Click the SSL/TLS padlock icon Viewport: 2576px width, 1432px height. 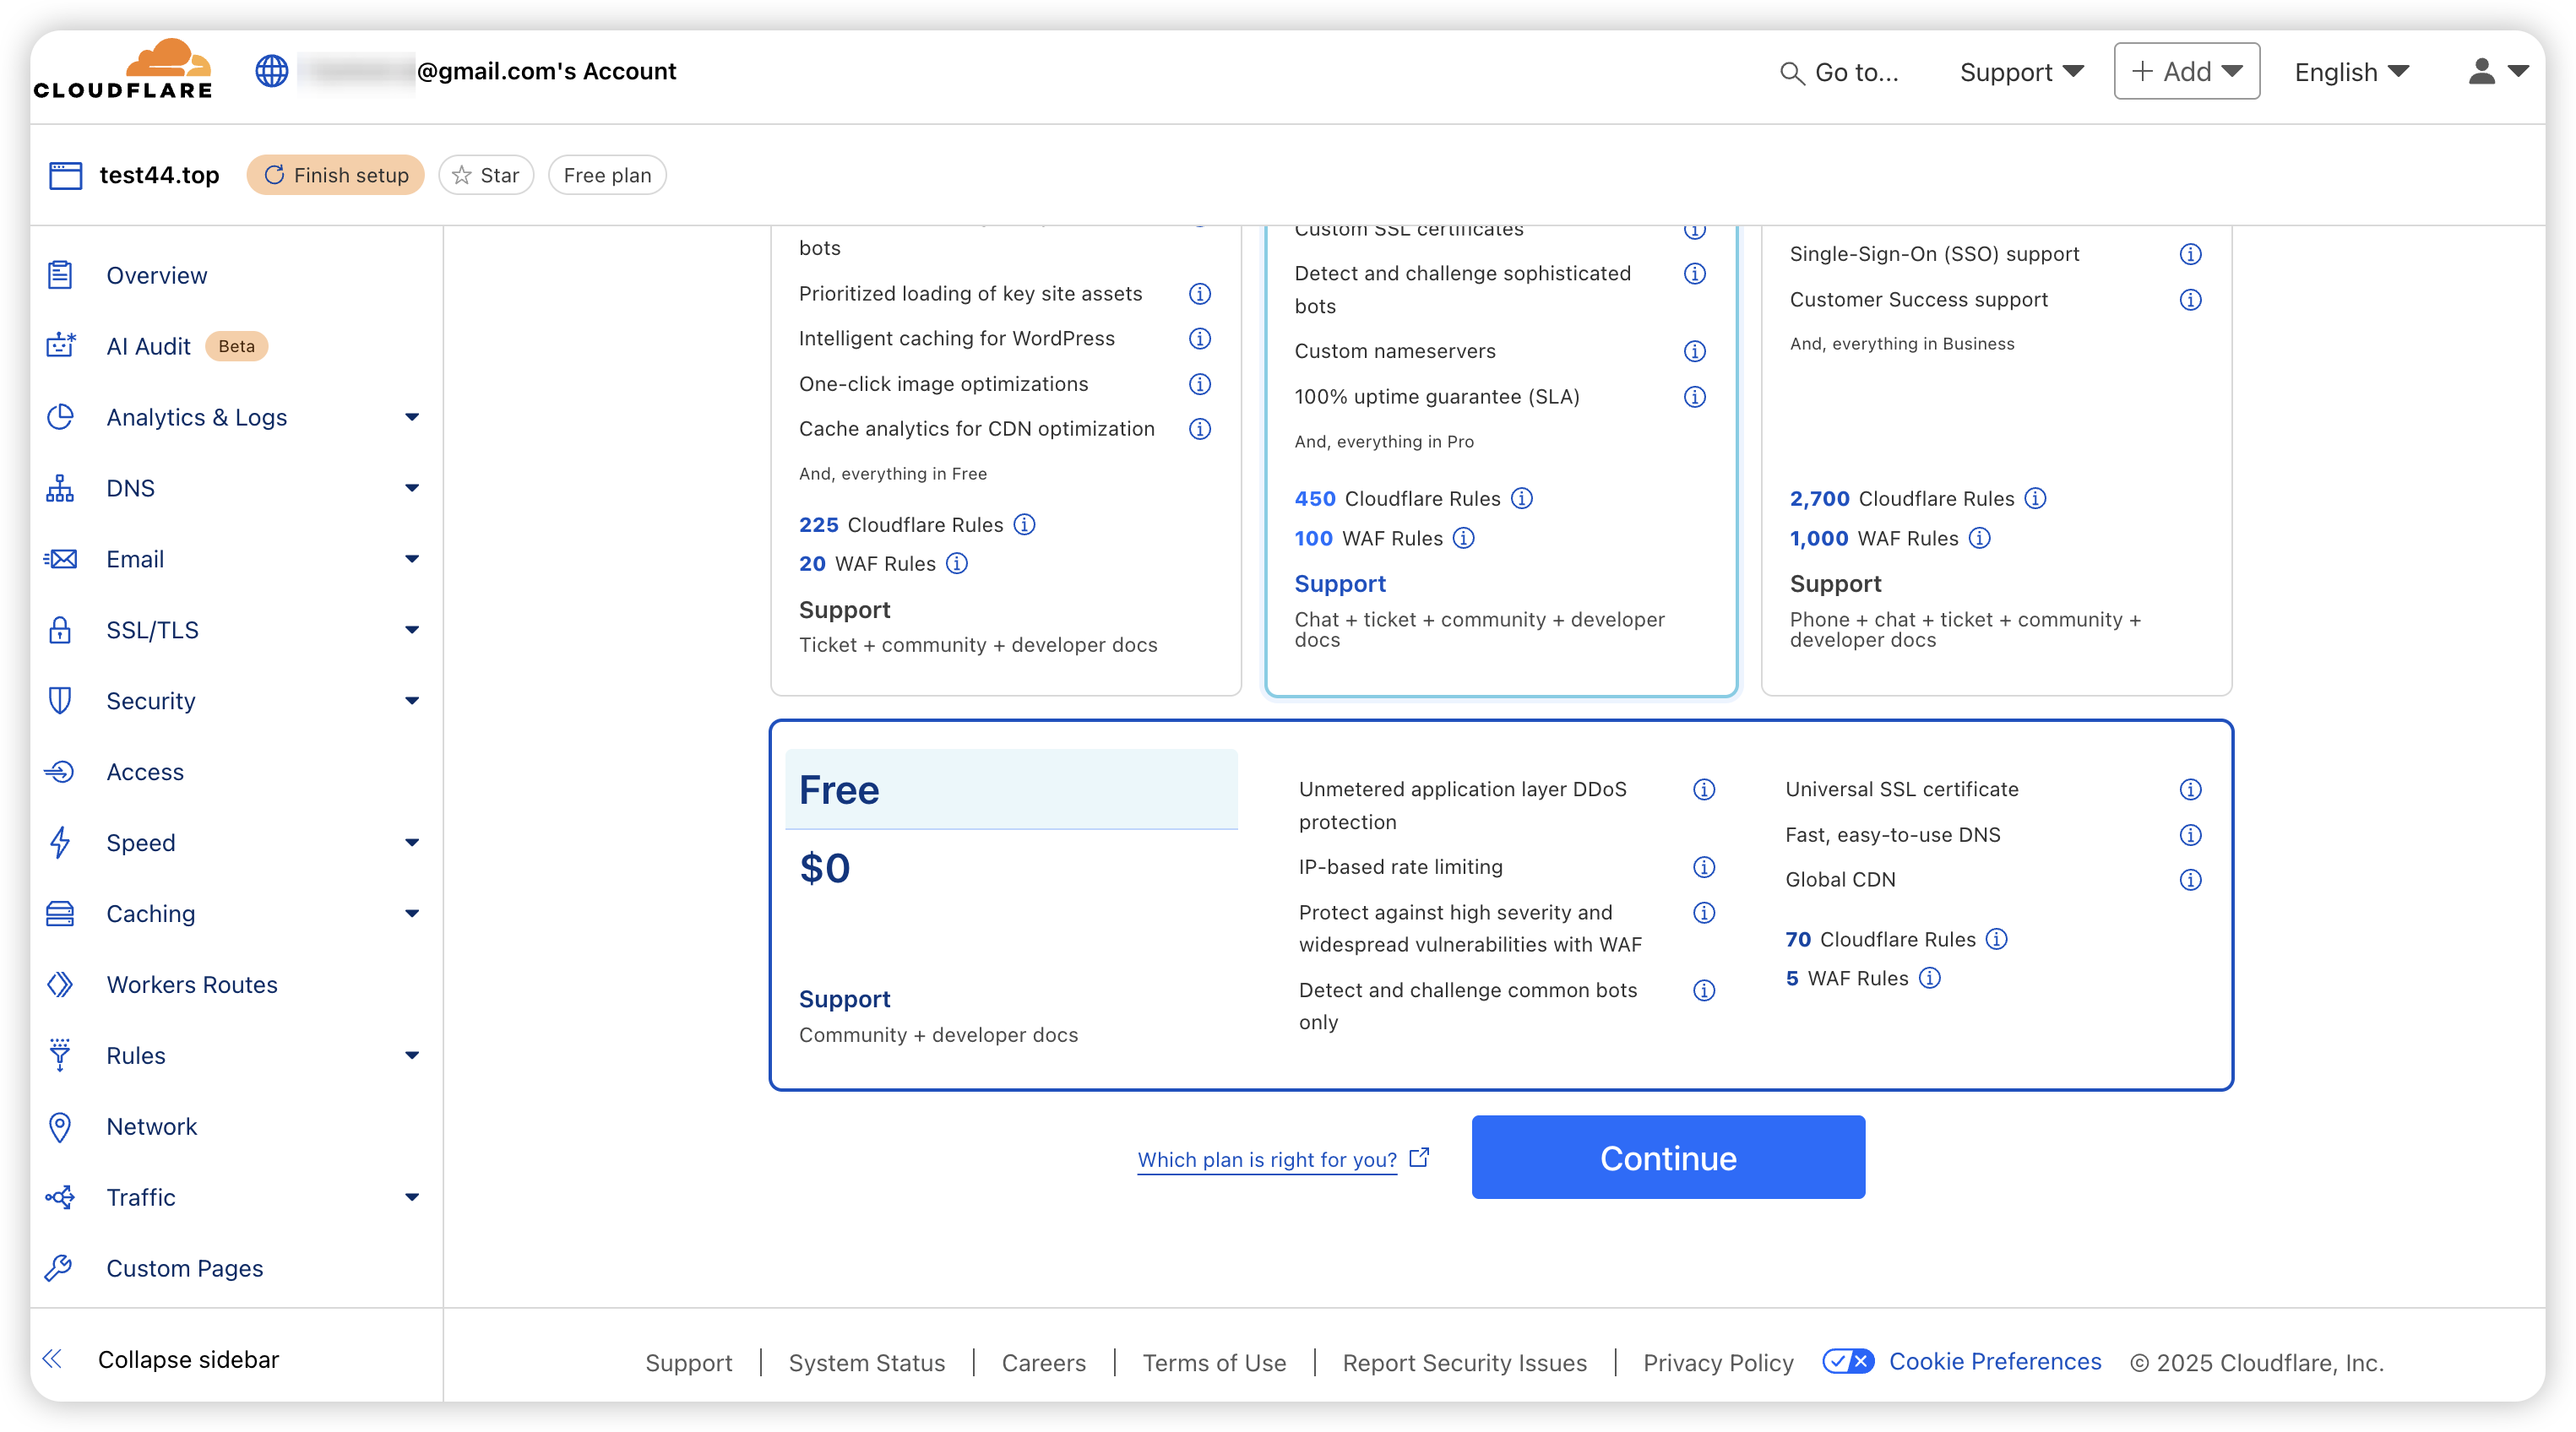pos(60,630)
